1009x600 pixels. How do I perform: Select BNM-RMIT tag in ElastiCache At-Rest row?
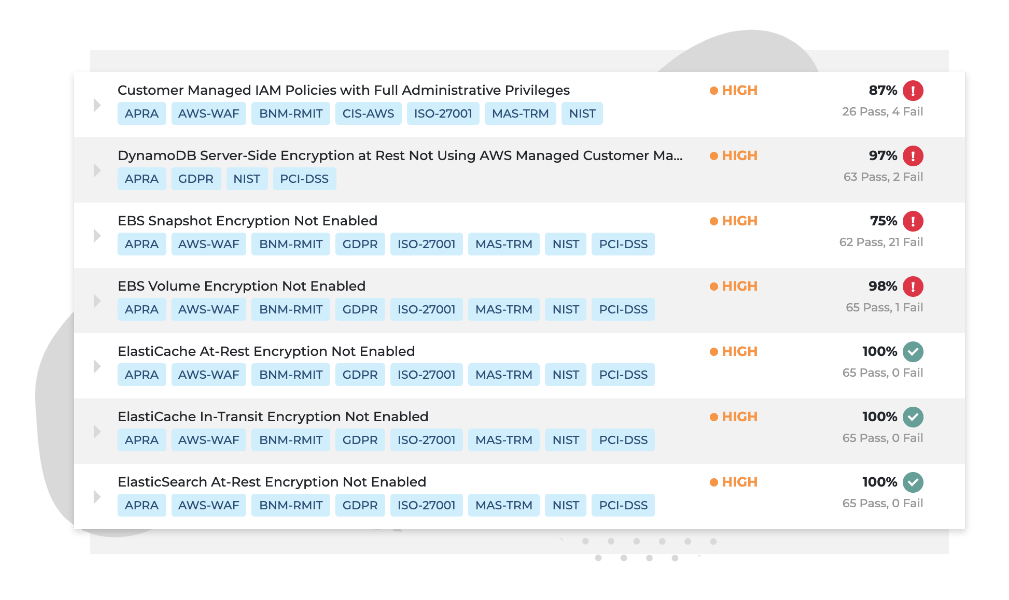[x=291, y=375]
